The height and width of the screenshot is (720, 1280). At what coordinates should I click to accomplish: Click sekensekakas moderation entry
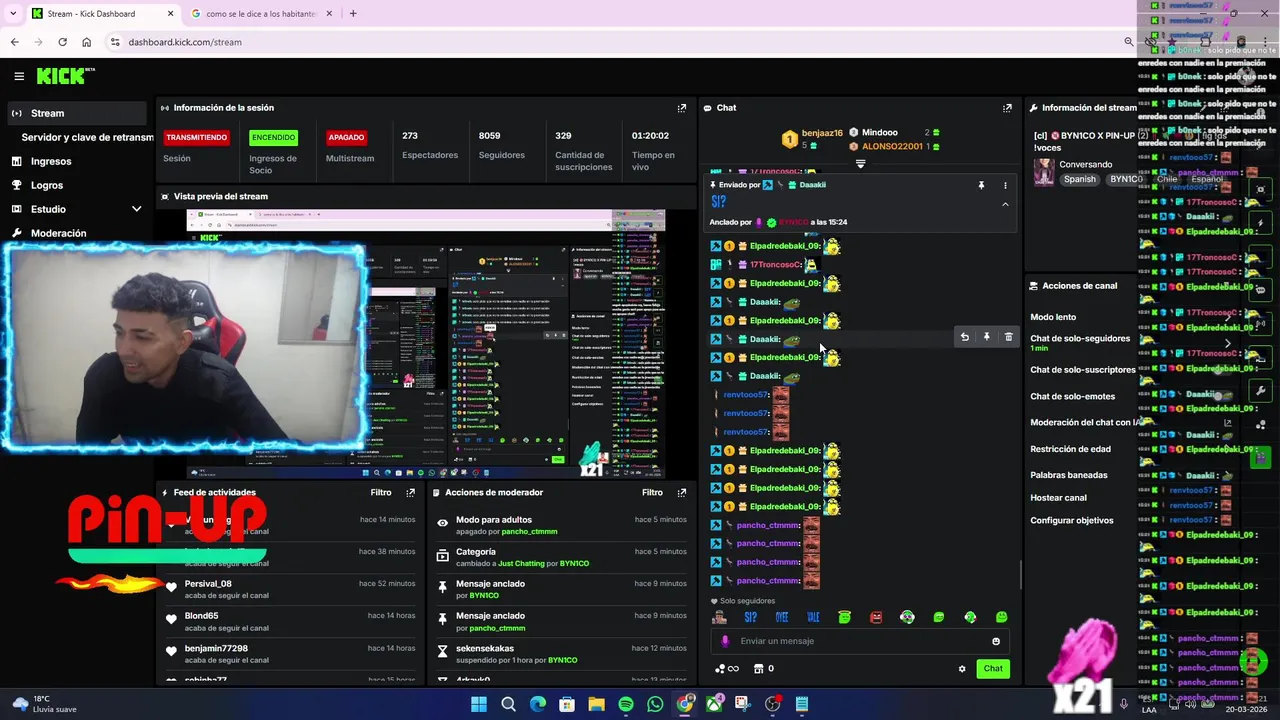(x=485, y=648)
